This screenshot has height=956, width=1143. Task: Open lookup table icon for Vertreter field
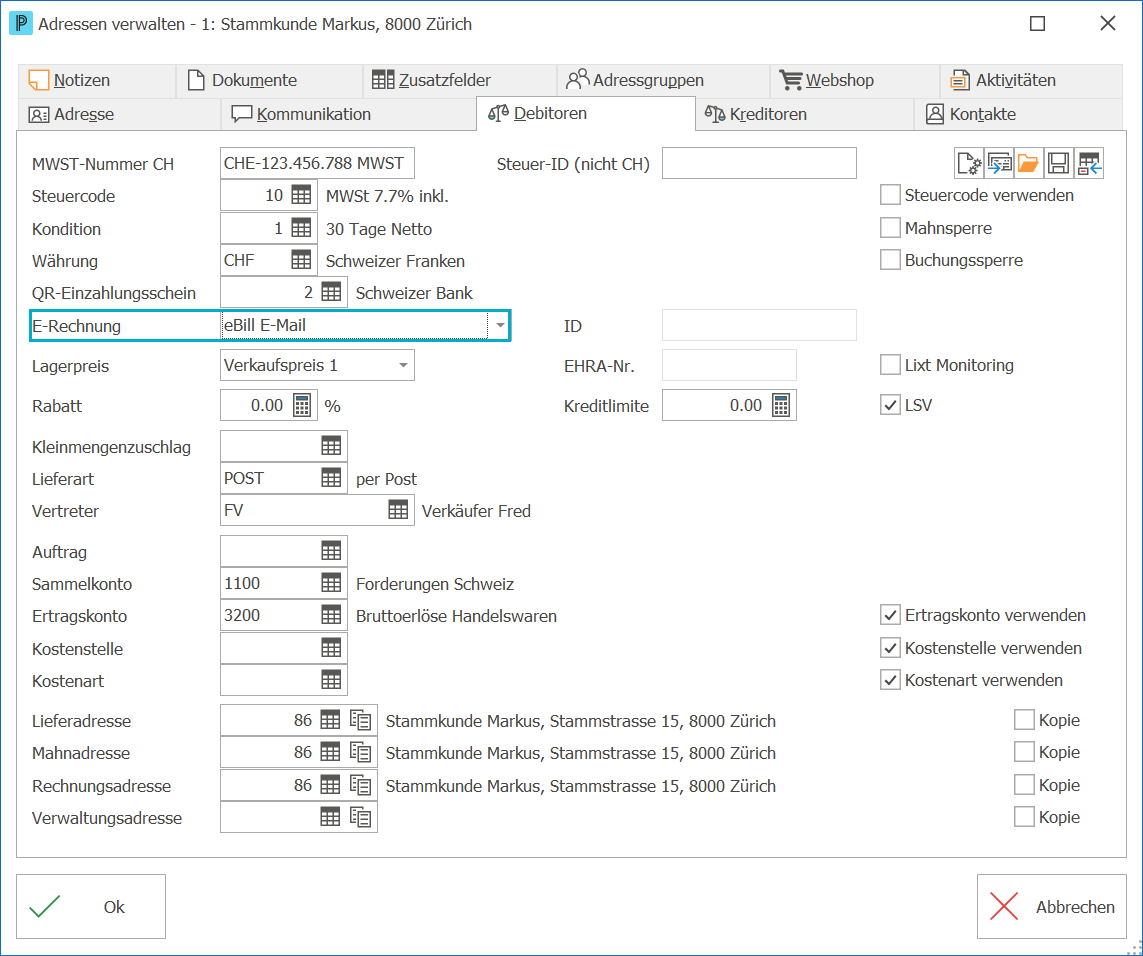[398, 510]
